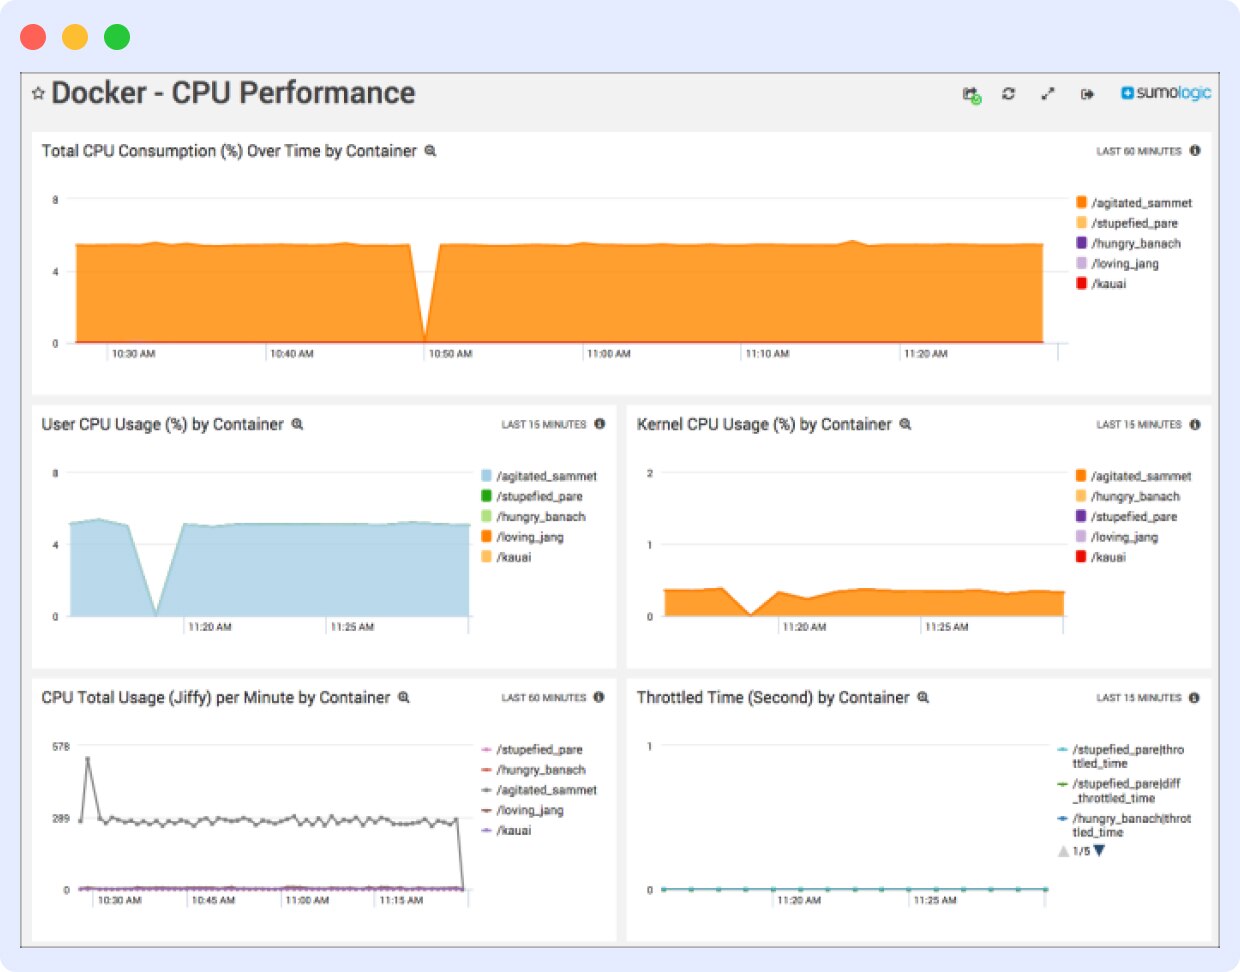Click the magnifier beside Kernel CPU Usage title
Viewport: 1240px width, 972px height.
(905, 424)
